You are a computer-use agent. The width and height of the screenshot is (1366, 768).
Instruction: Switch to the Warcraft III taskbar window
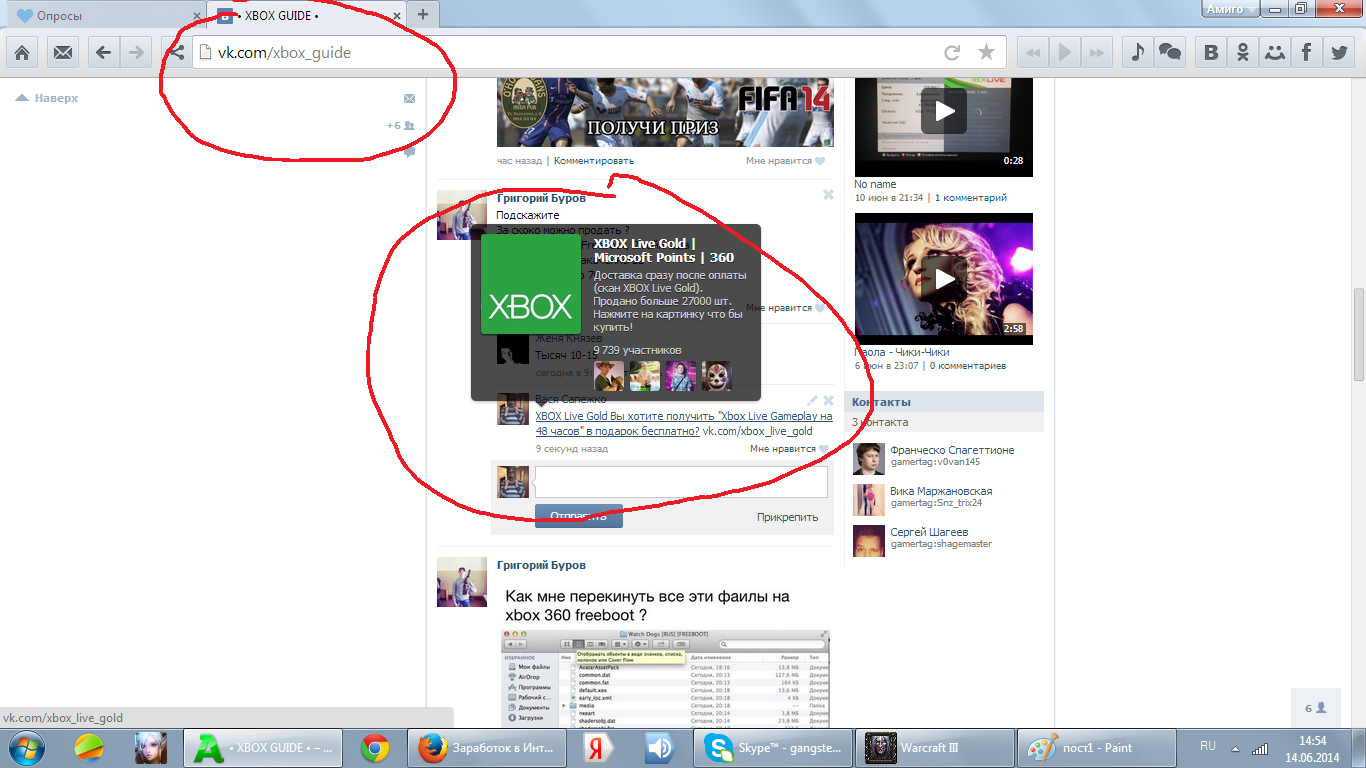tap(934, 747)
